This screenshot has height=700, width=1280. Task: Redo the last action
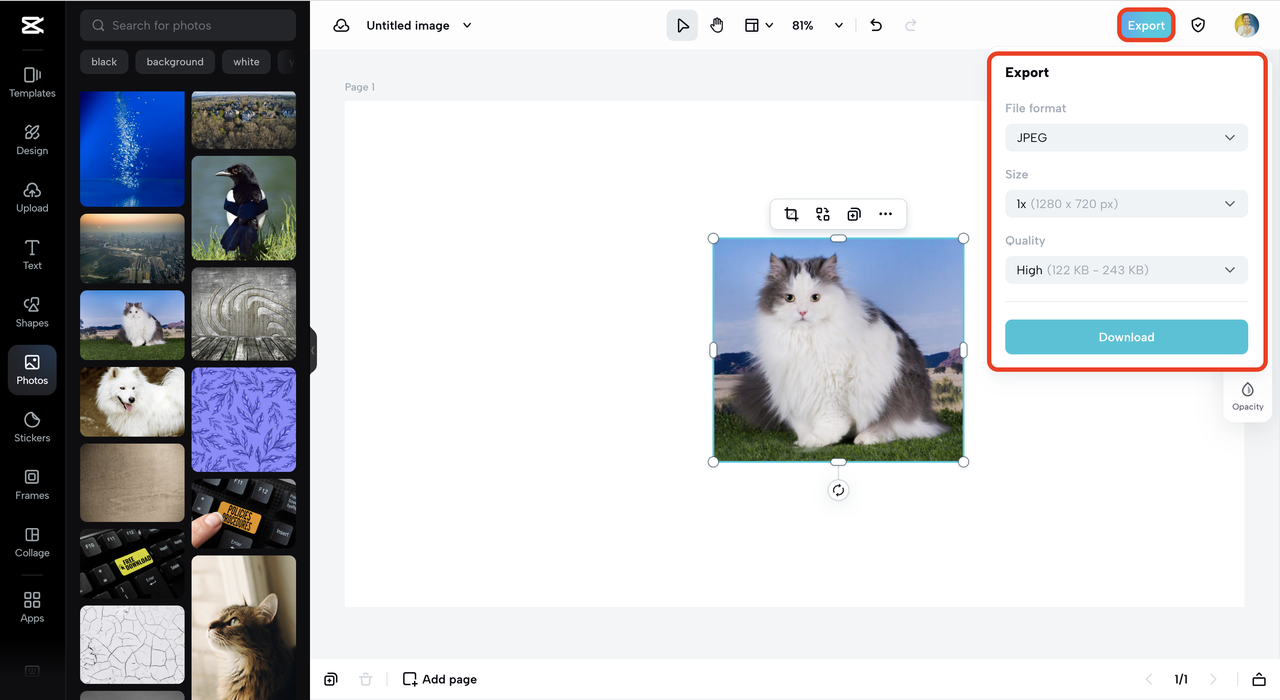[911, 25]
